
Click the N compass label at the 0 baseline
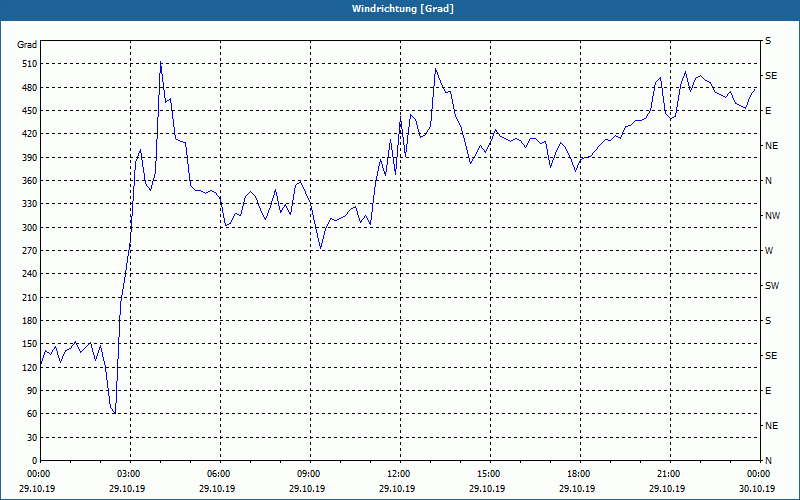click(x=768, y=461)
